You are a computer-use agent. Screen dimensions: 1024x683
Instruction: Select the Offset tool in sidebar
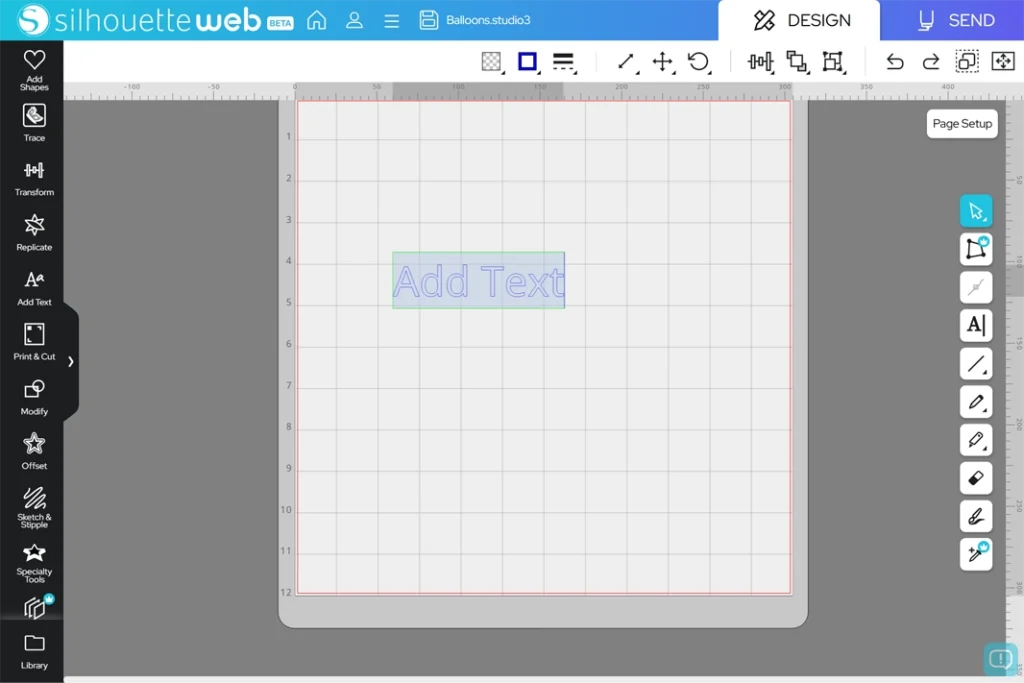pyautogui.click(x=34, y=450)
